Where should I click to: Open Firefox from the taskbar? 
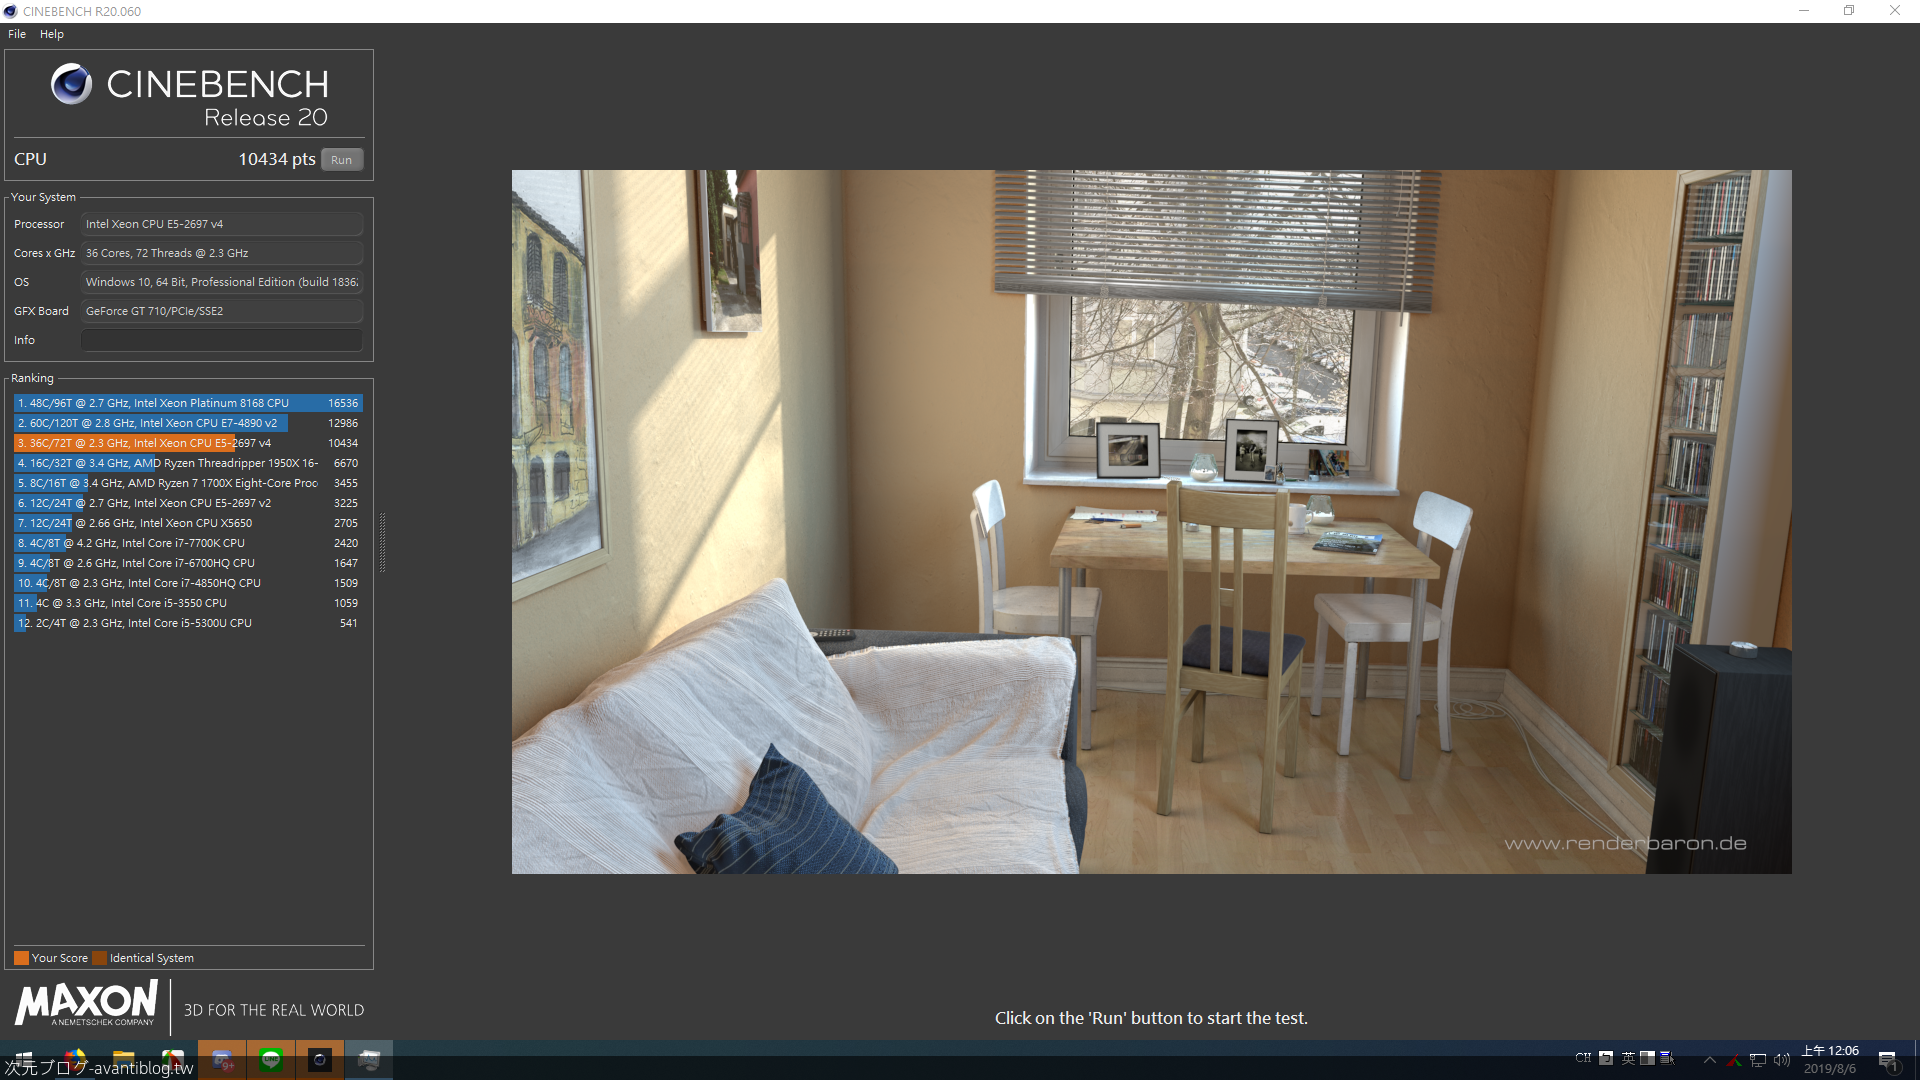click(75, 1060)
